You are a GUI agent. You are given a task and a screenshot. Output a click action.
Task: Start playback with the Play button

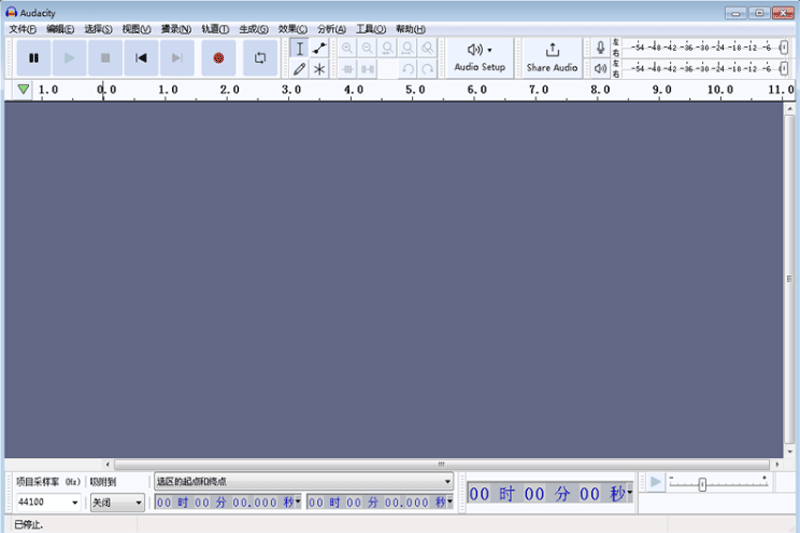(x=69, y=58)
